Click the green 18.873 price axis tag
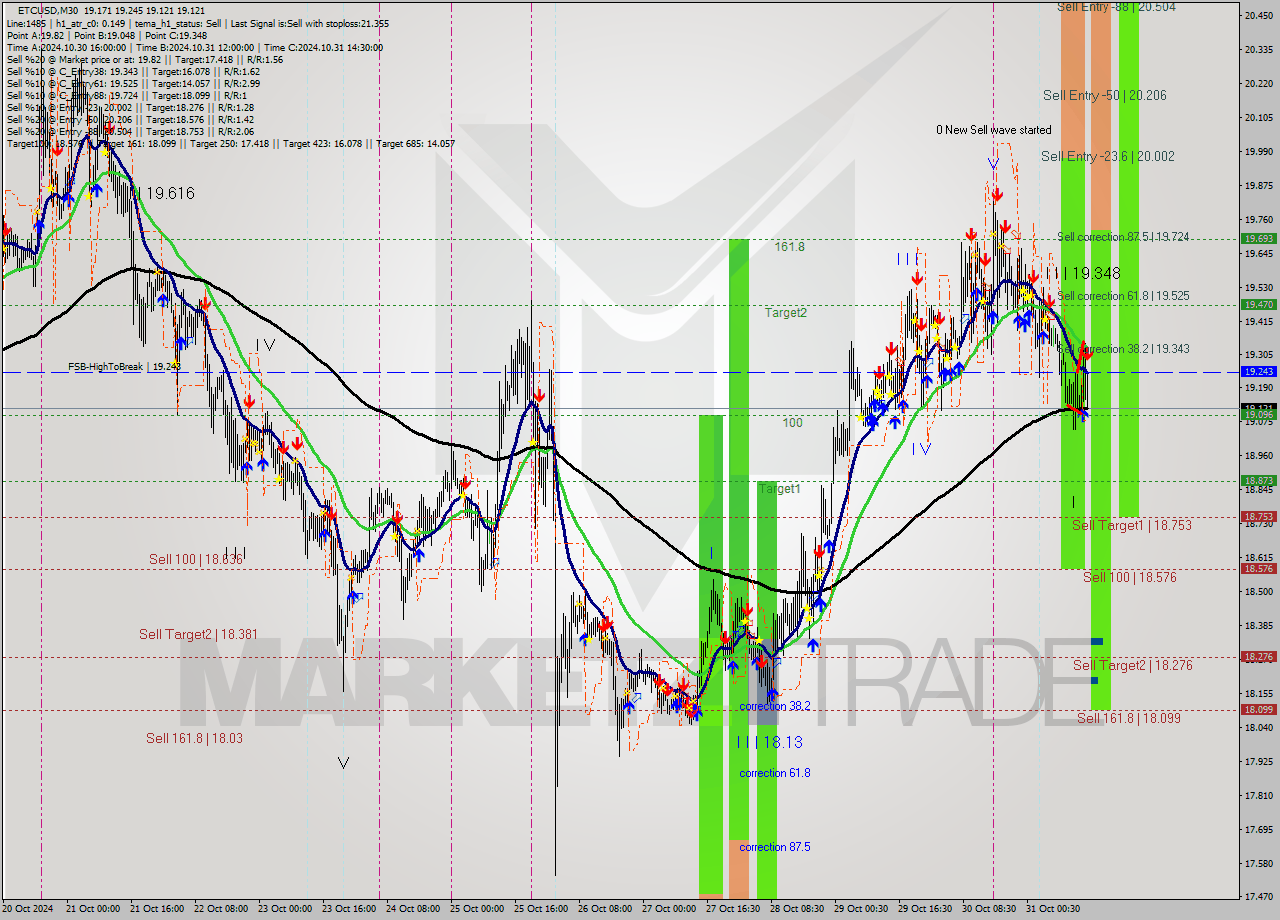The height and width of the screenshot is (920, 1280). click(1258, 480)
